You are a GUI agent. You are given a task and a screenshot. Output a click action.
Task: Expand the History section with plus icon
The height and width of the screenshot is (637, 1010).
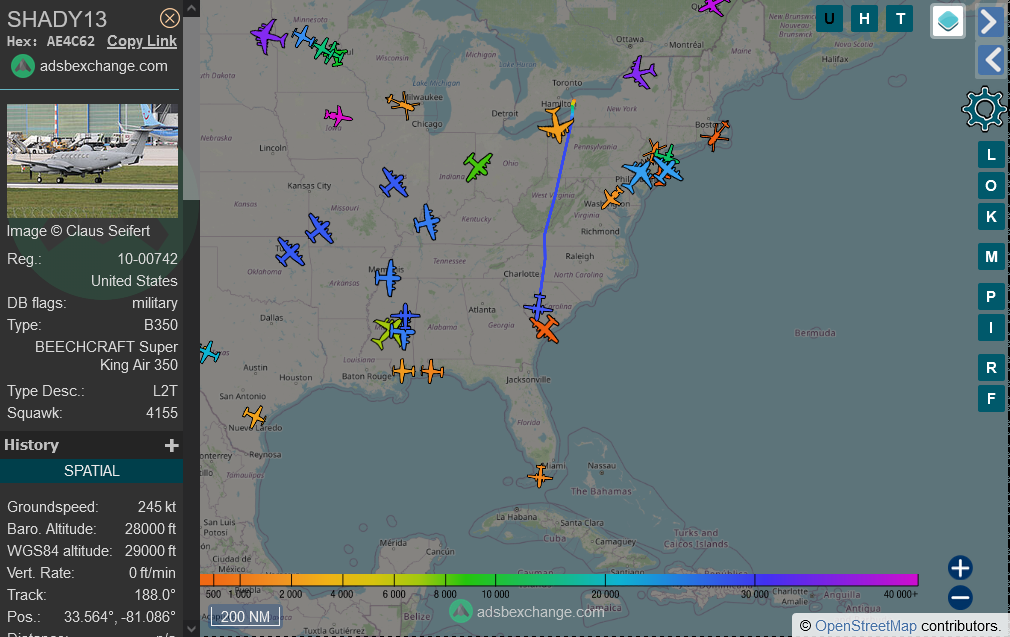171,445
